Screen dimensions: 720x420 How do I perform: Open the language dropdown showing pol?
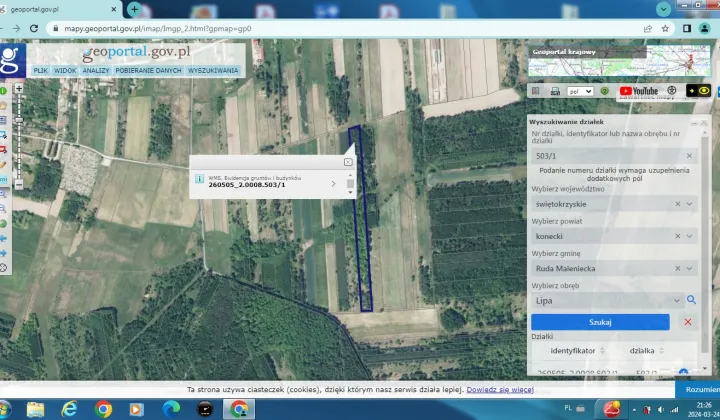(x=580, y=91)
